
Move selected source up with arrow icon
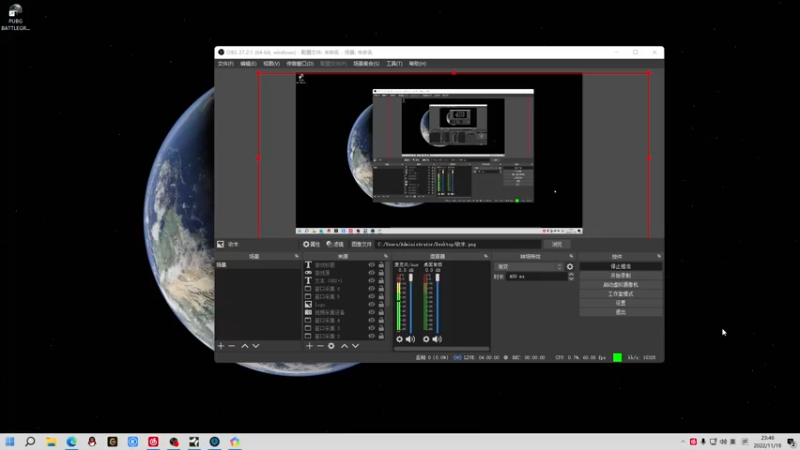[x=344, y=346]
